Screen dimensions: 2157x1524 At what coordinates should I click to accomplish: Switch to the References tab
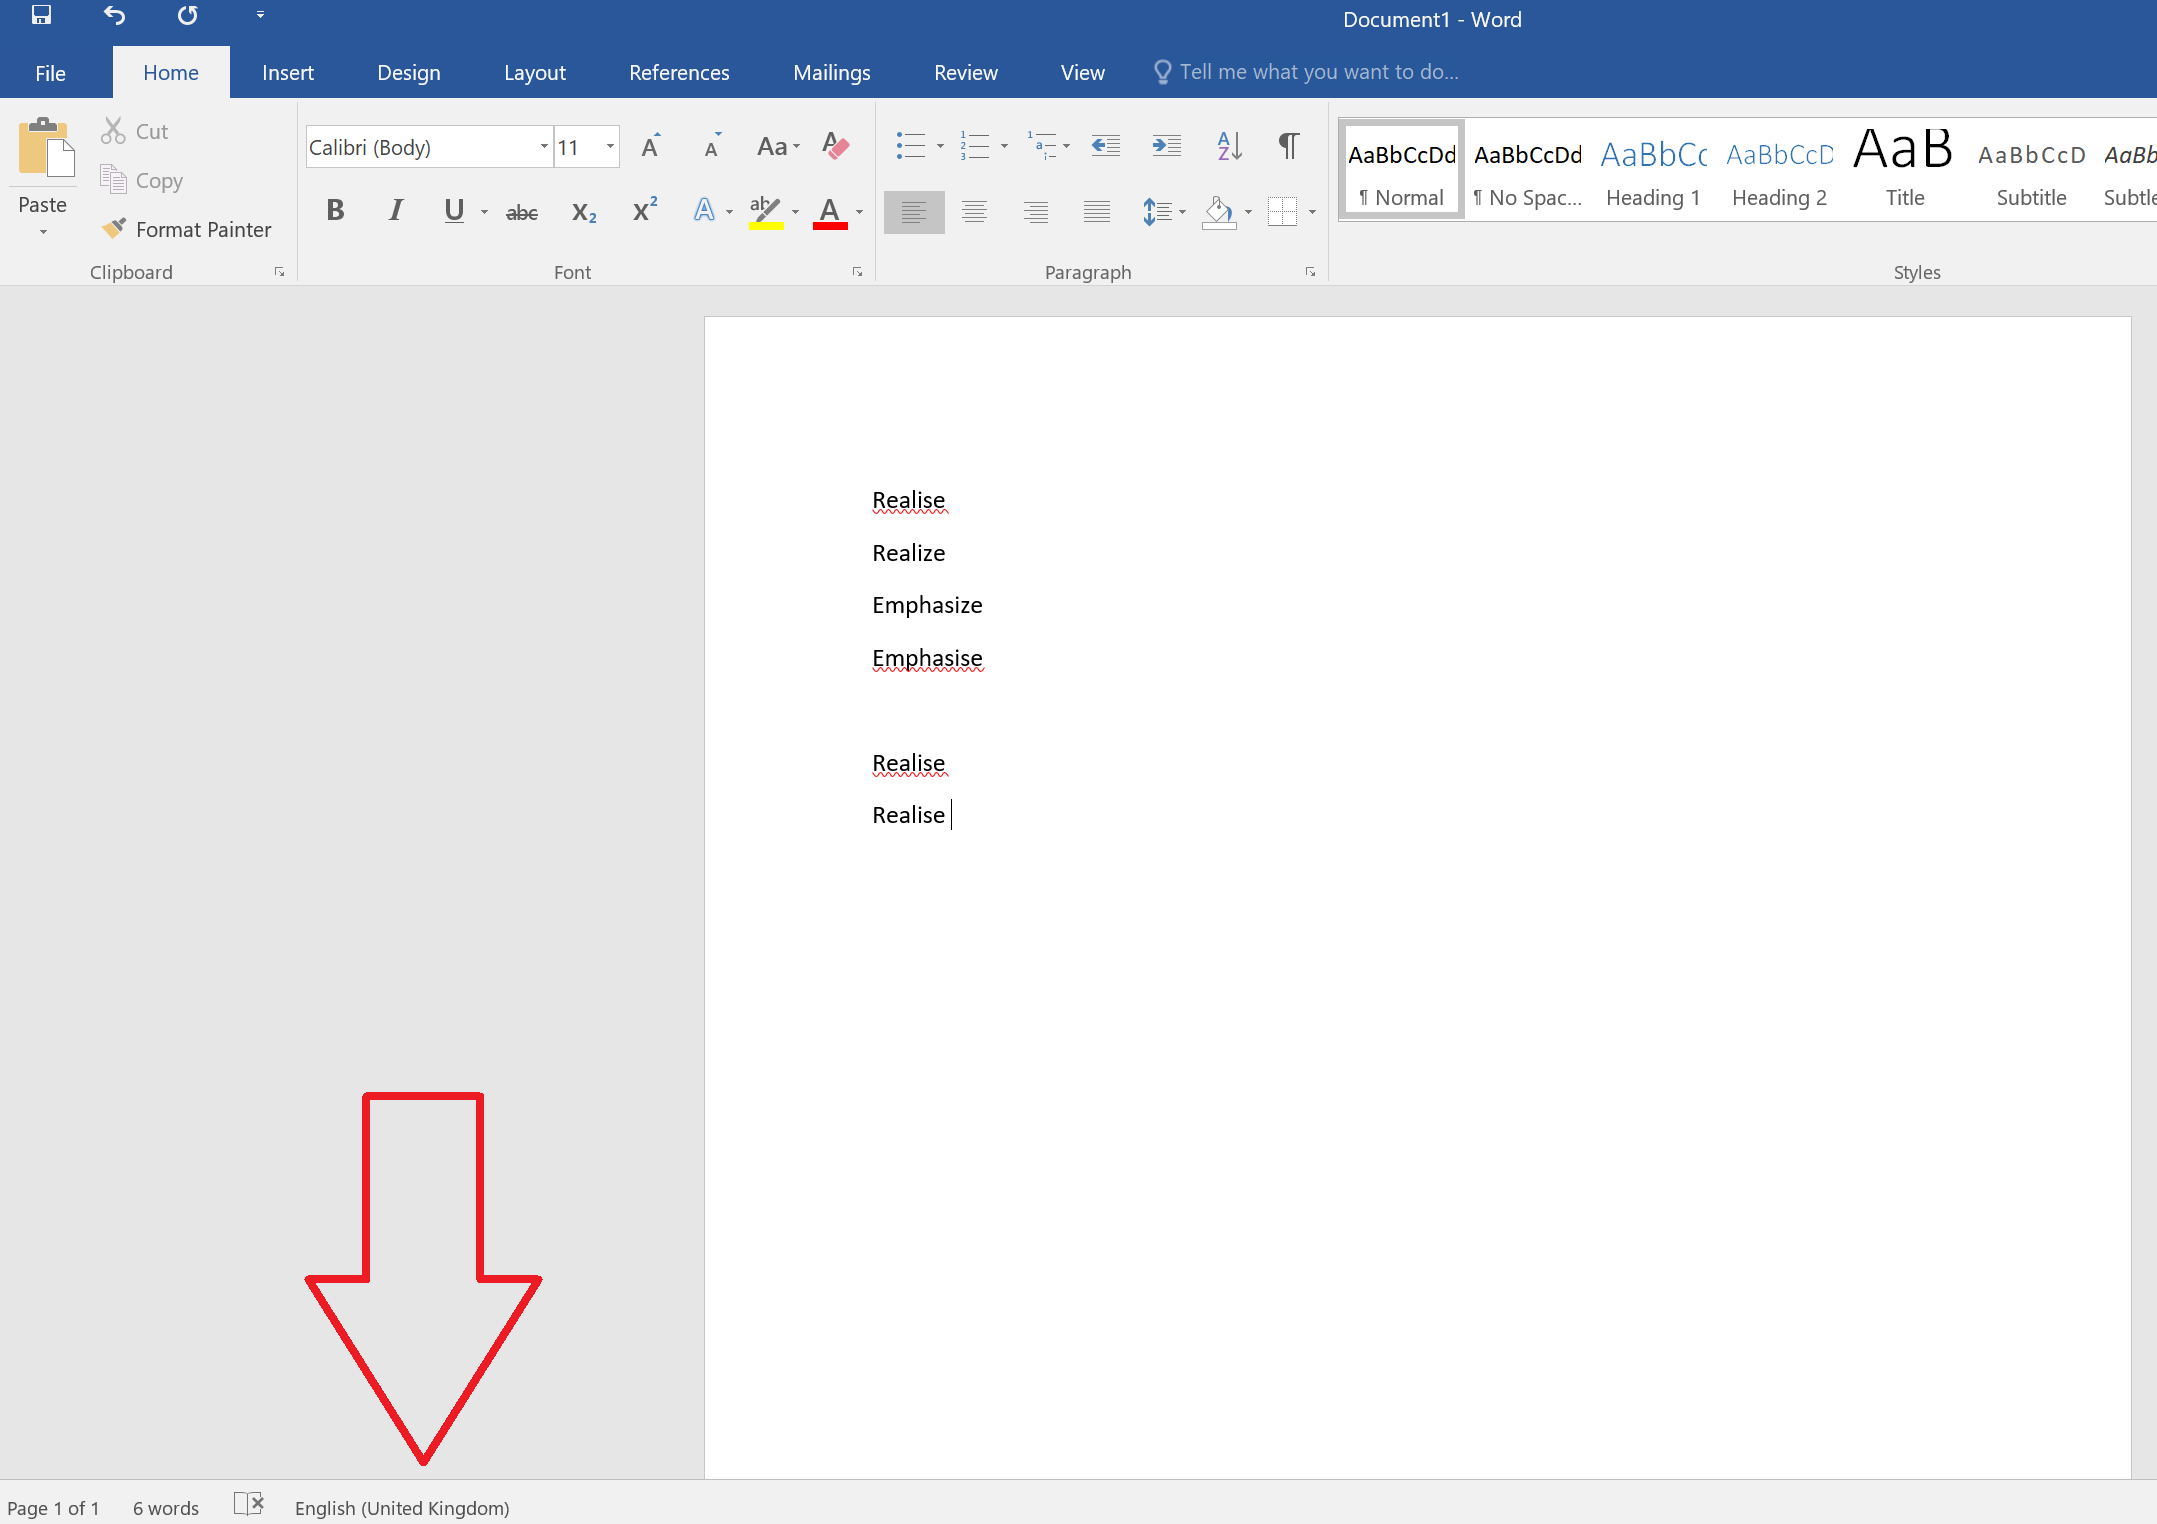[x=679, y=72]
